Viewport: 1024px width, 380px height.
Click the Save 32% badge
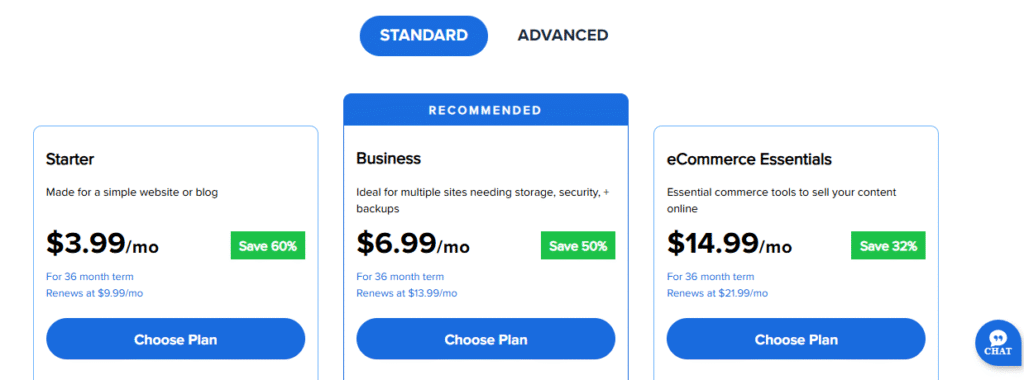click(888, 245)
